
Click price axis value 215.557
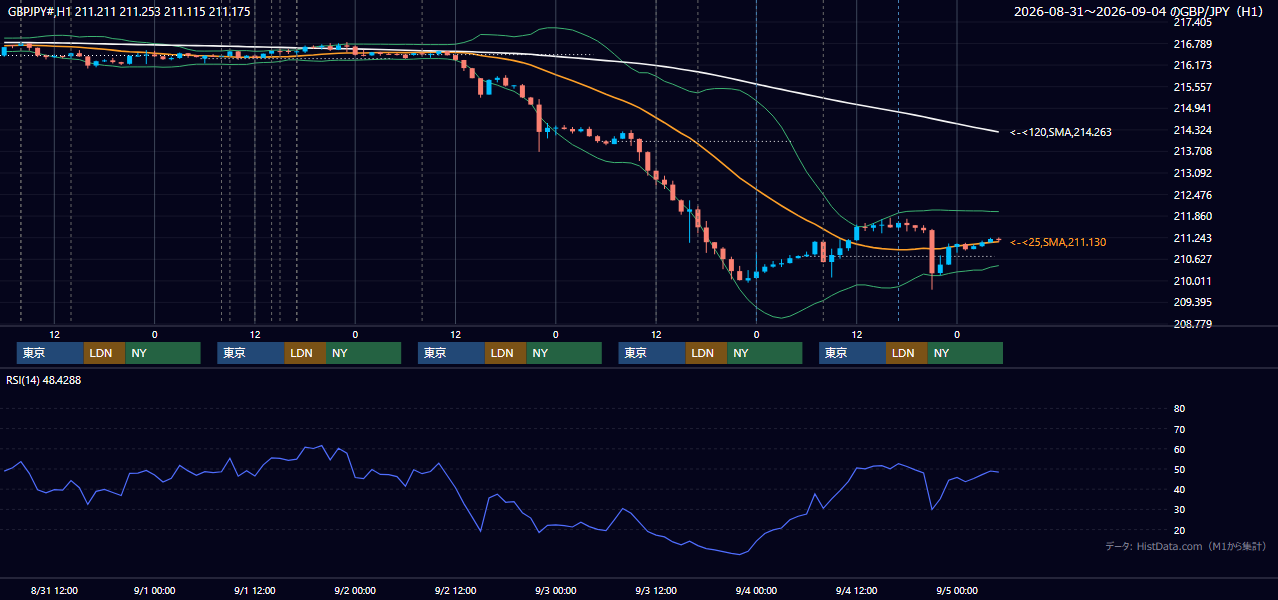[1192, 87]
